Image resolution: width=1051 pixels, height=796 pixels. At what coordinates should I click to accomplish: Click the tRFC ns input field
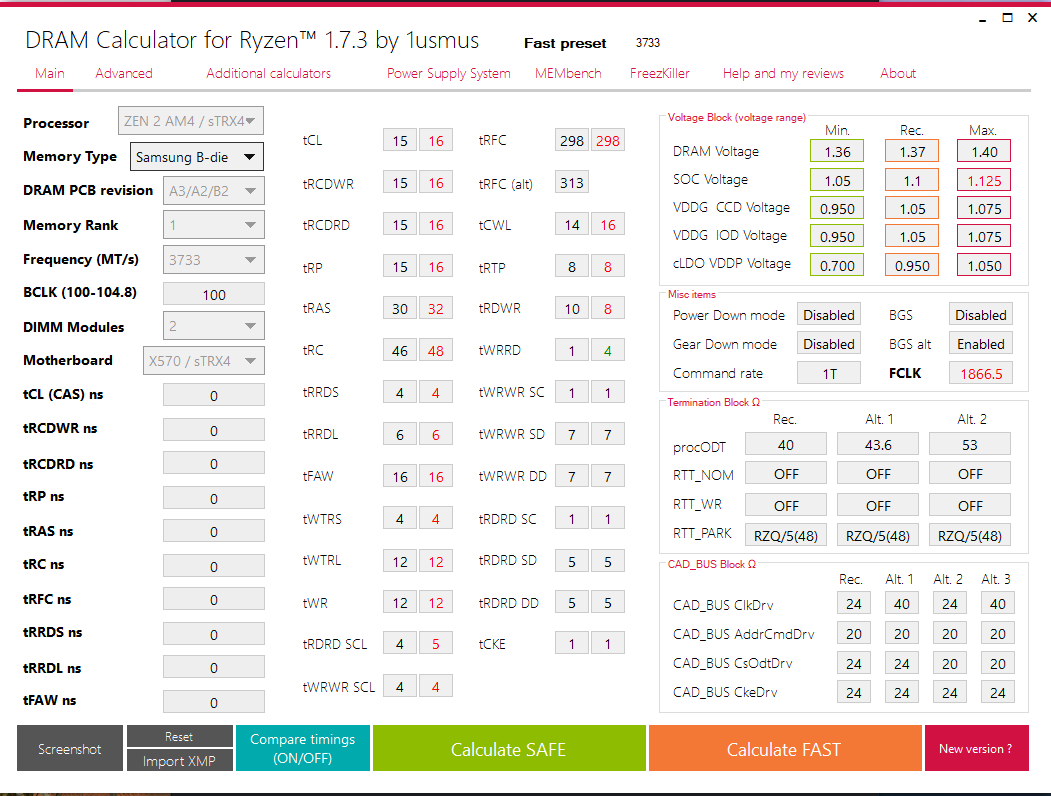point(214,600)
